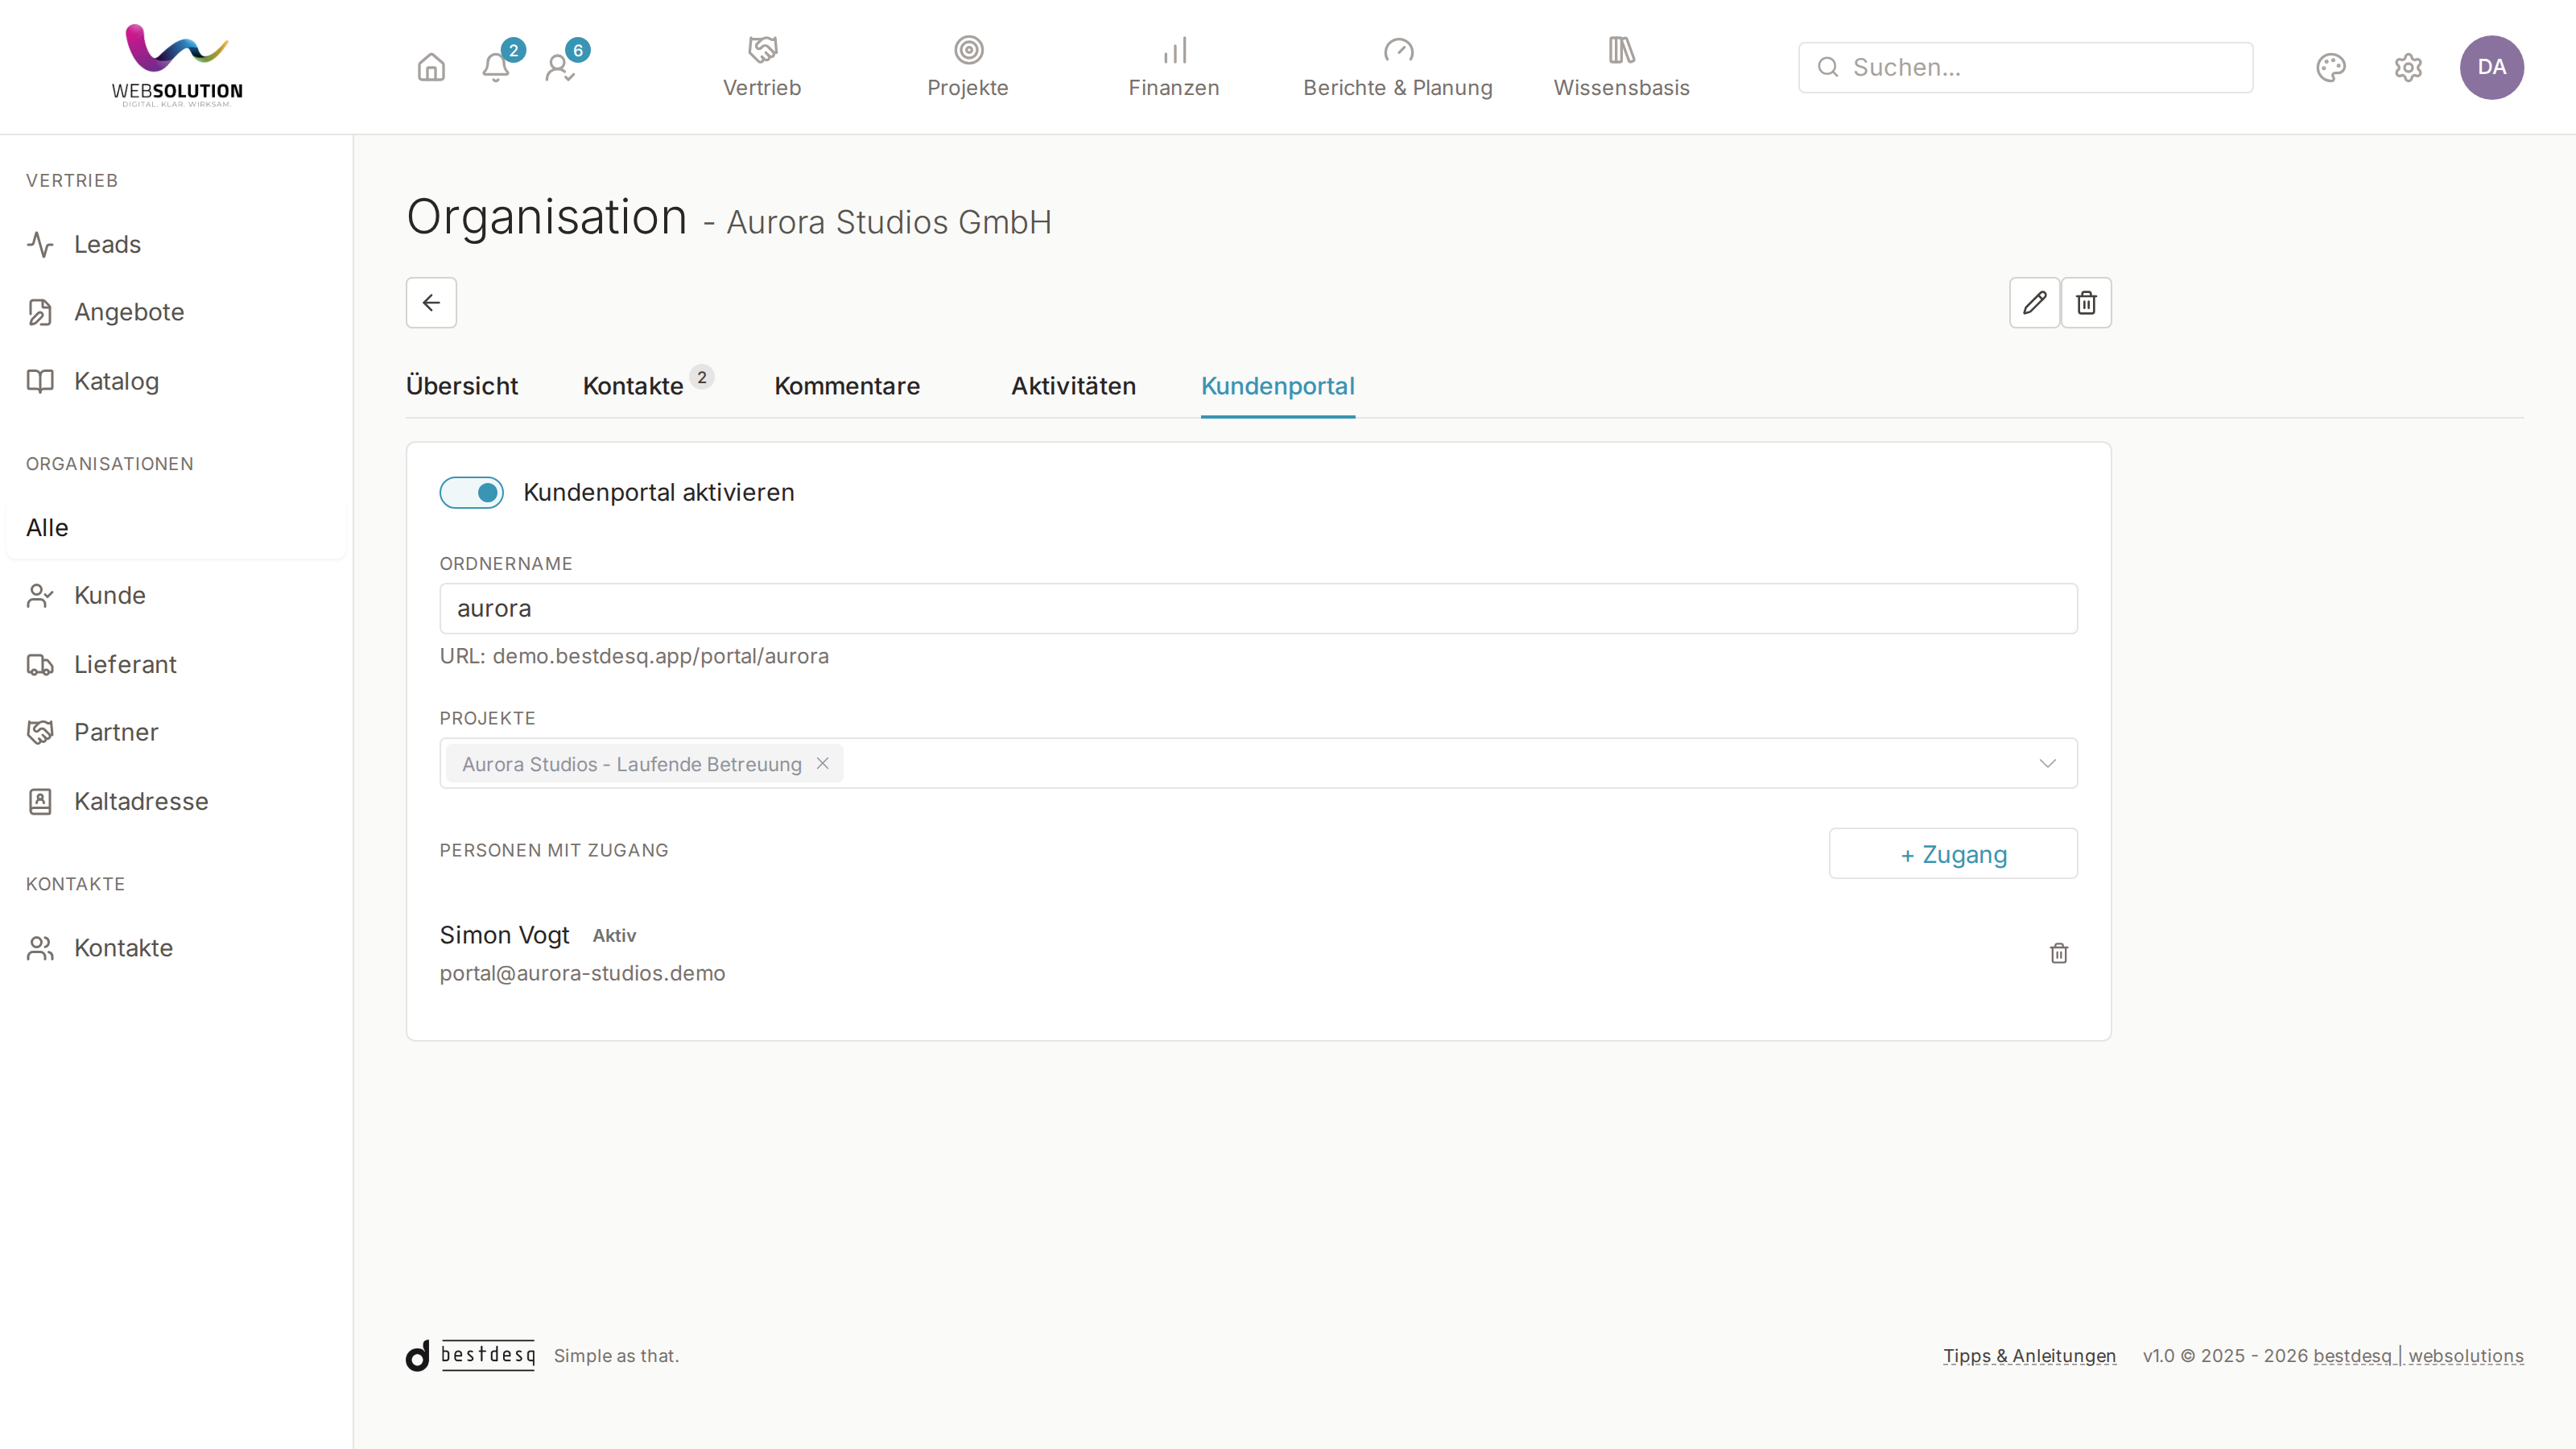This screenshot has height=1449, width=2576.
Task: Add access with + Zugang button
Action: coord(1953,854)
